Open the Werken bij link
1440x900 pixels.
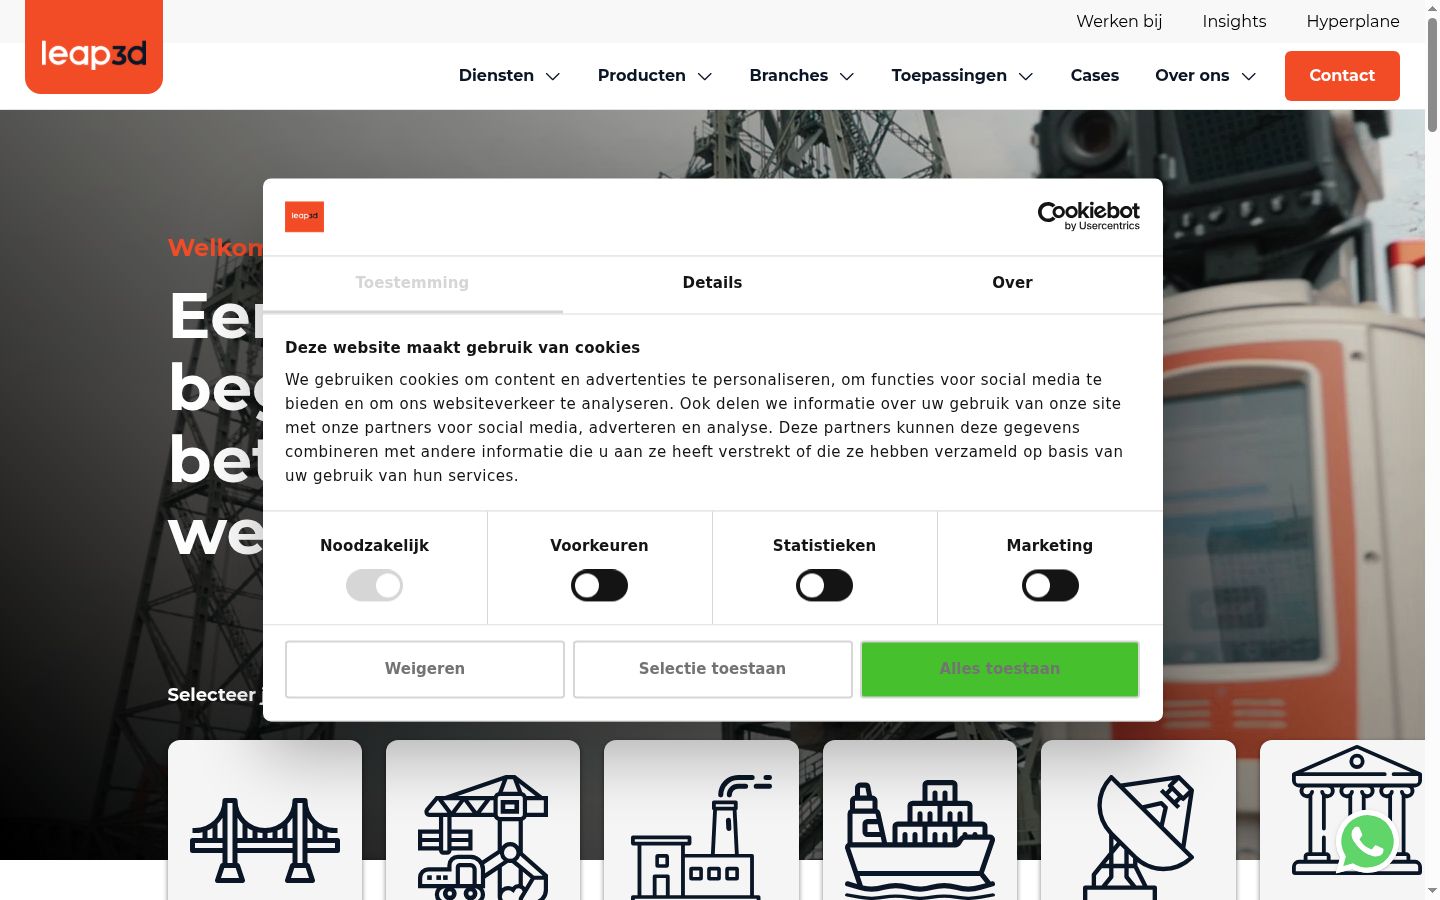pyautogui.click(x=1119, y=21)
